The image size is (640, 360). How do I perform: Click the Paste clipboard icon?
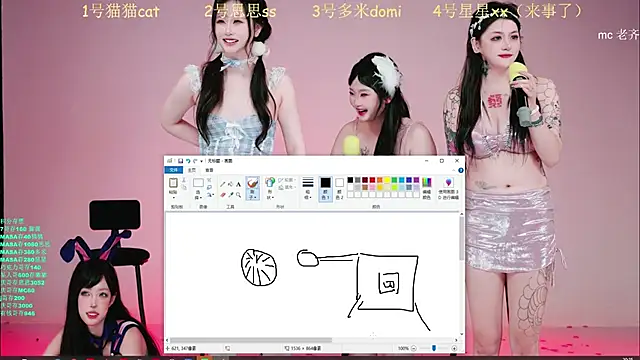click(x=173, y=183)
